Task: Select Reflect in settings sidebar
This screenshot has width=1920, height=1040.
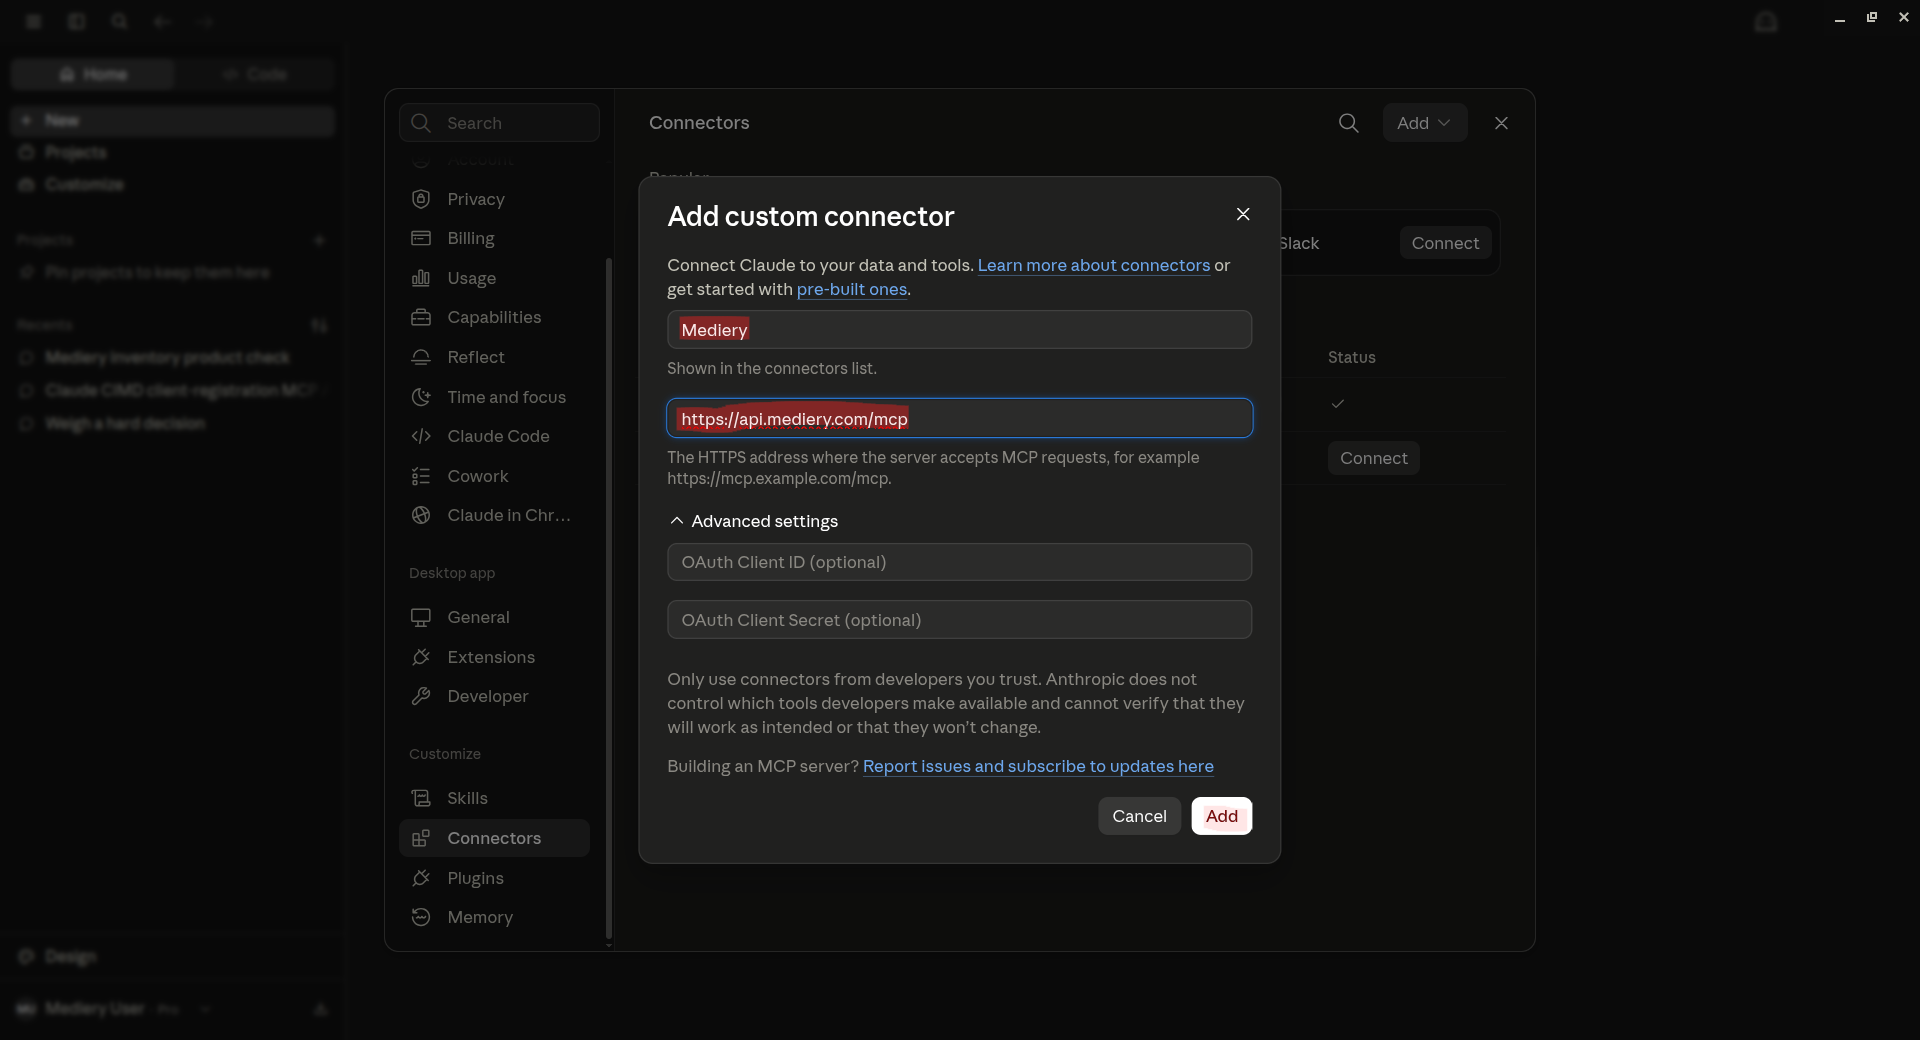Action: [x=494, y=357]
